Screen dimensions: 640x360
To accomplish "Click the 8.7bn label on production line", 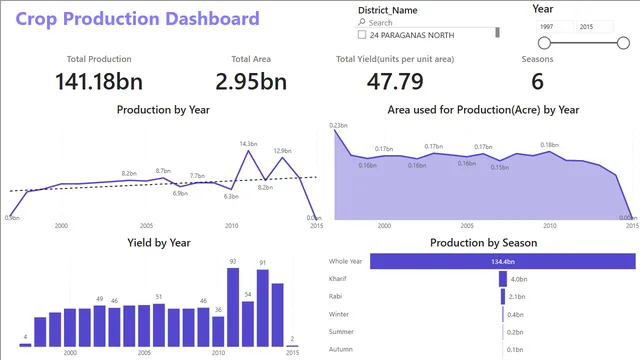I will [x=163, y=171].
